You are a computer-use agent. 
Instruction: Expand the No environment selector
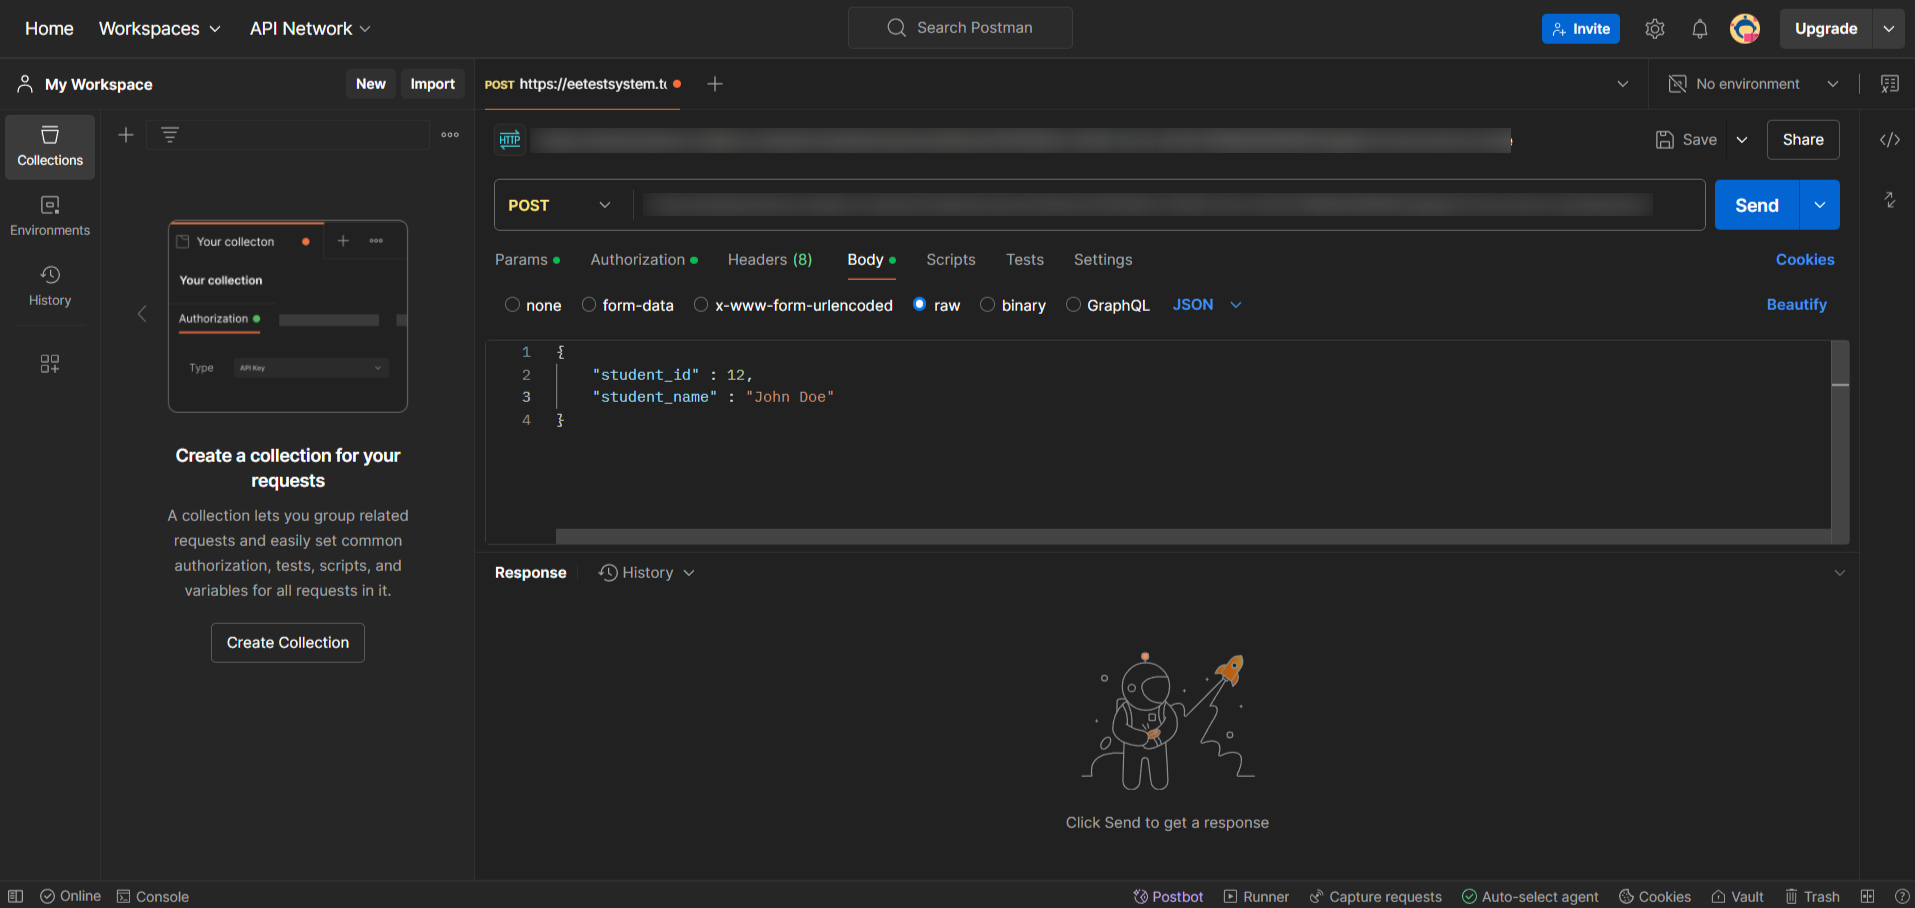pos(1753,84)
